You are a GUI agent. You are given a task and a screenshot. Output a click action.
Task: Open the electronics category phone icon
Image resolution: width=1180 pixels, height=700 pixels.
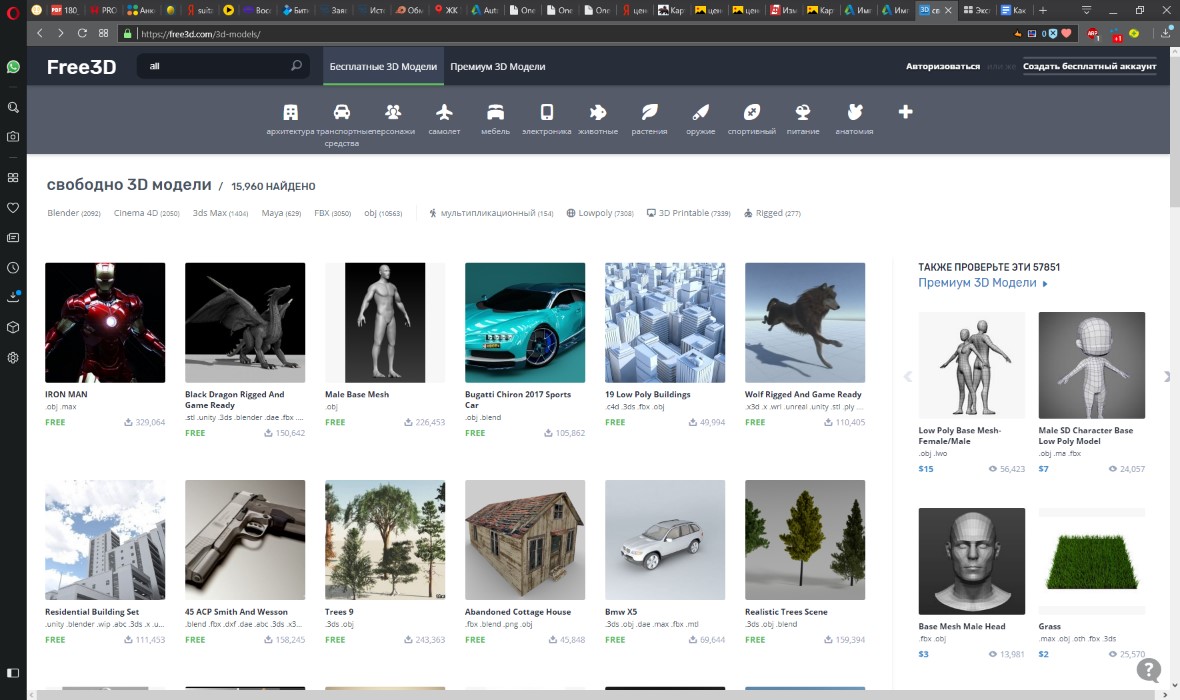pyautogui.click(x=547, y=112)
